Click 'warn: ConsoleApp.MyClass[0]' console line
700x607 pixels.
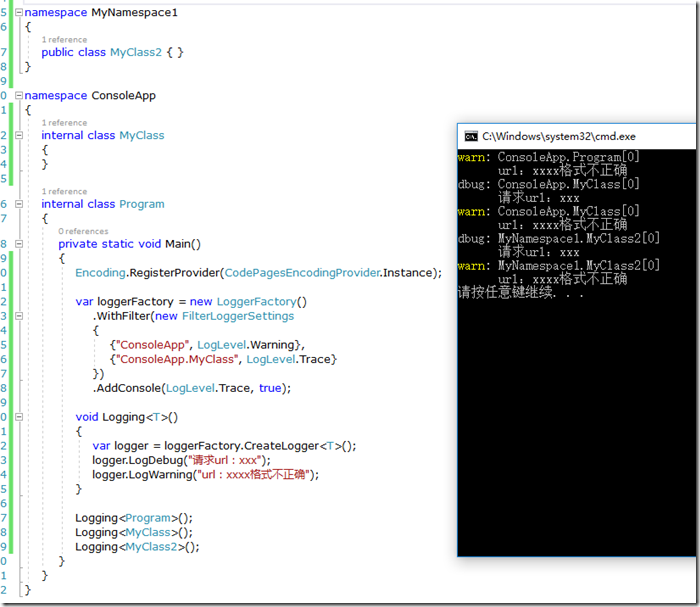click(549, 211)
